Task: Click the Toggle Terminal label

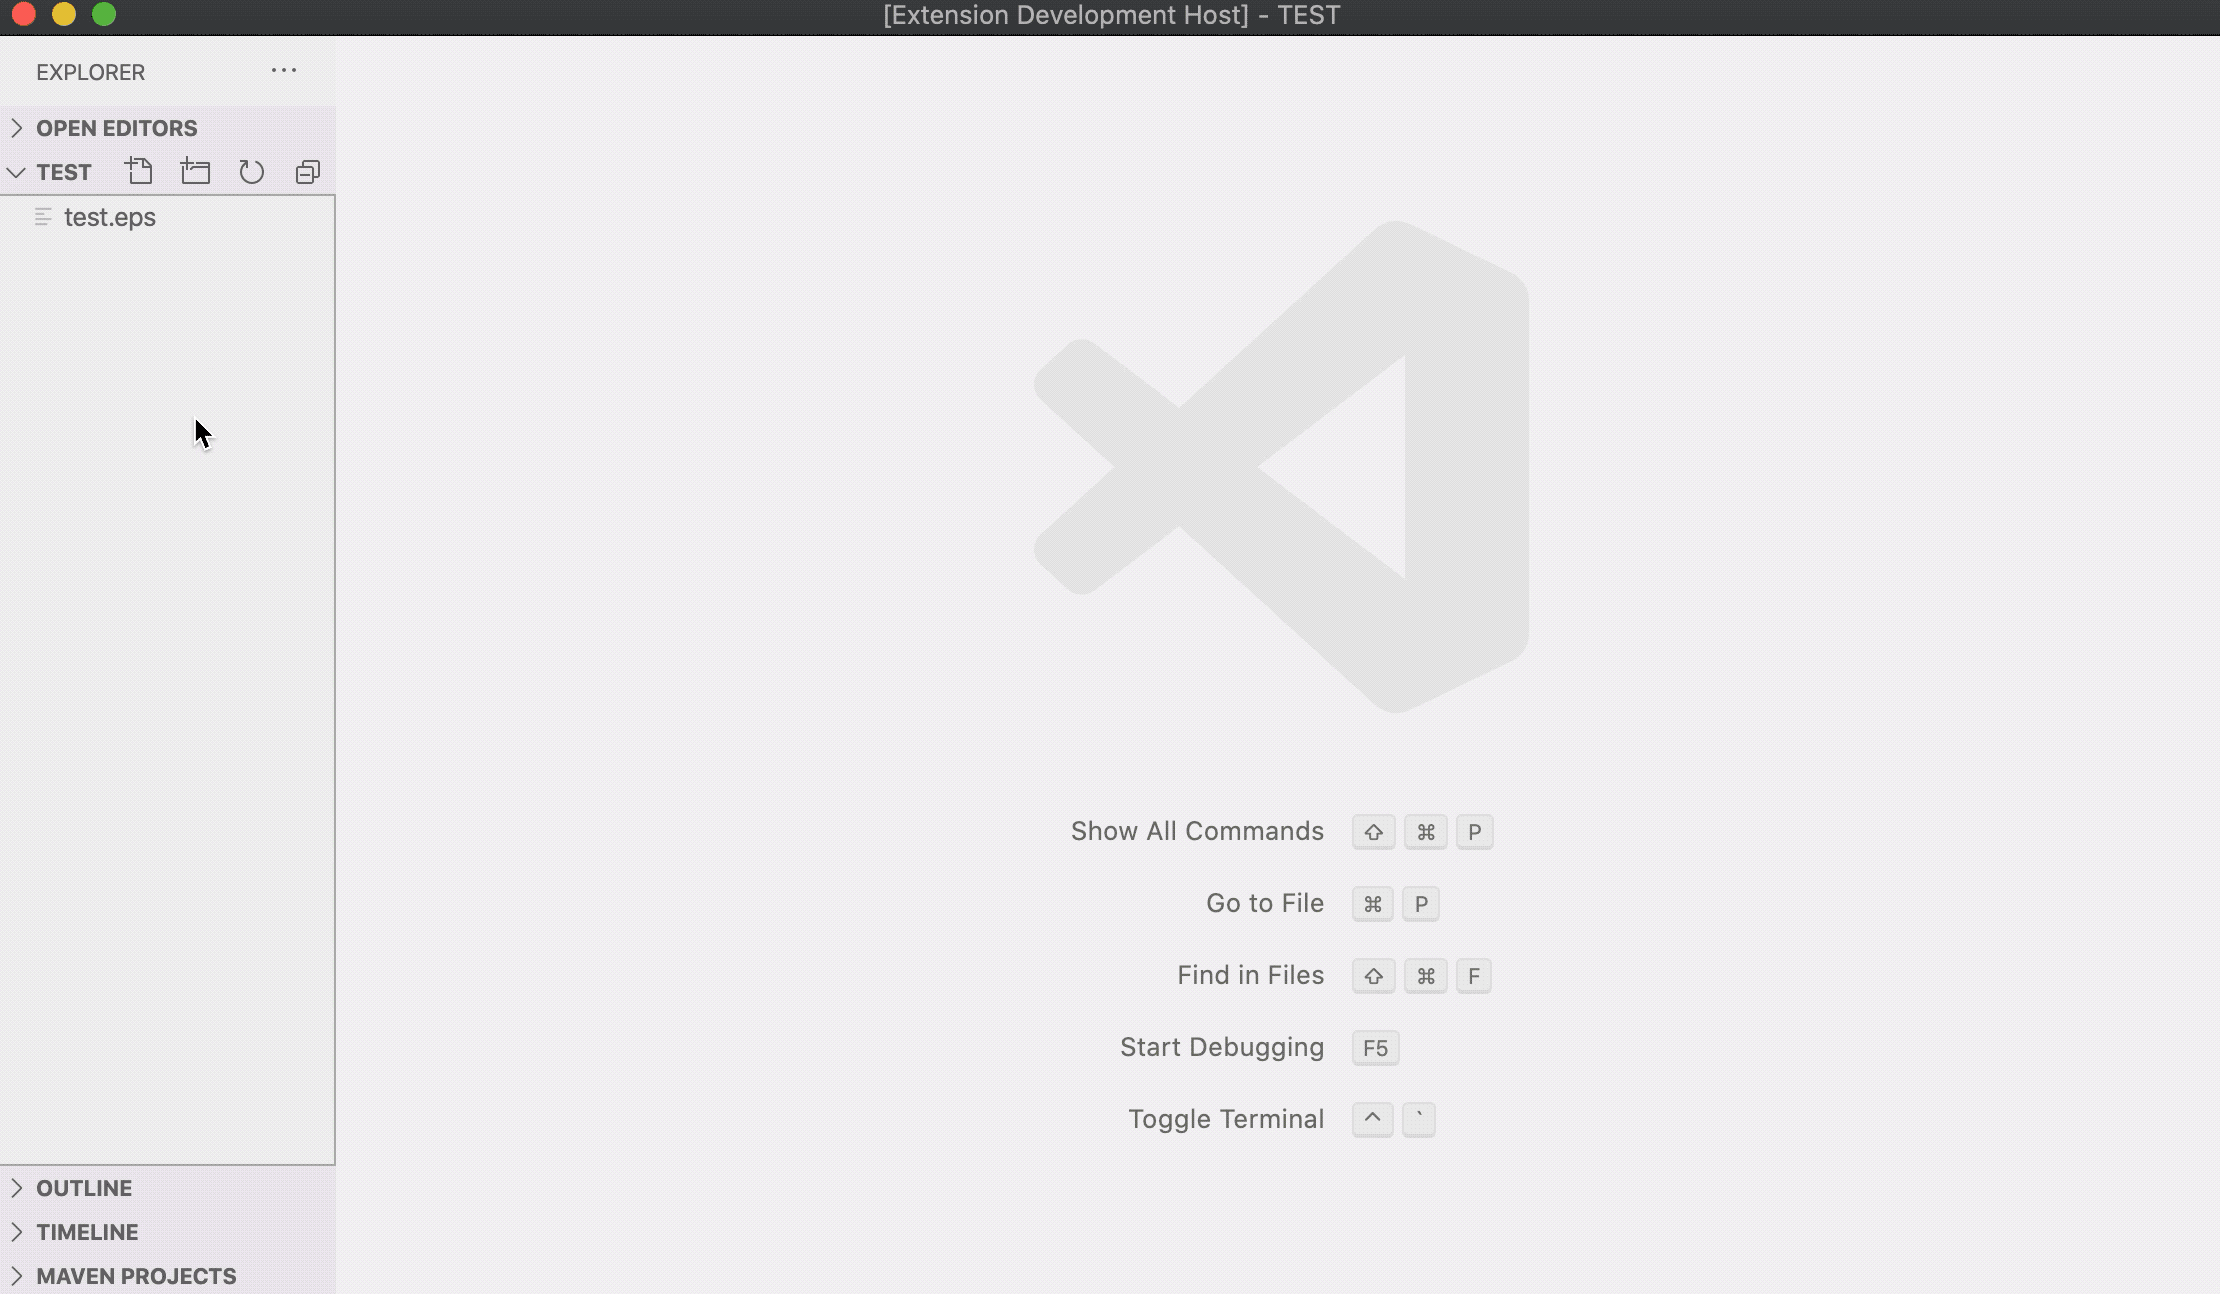Action: (1225, 1119)
